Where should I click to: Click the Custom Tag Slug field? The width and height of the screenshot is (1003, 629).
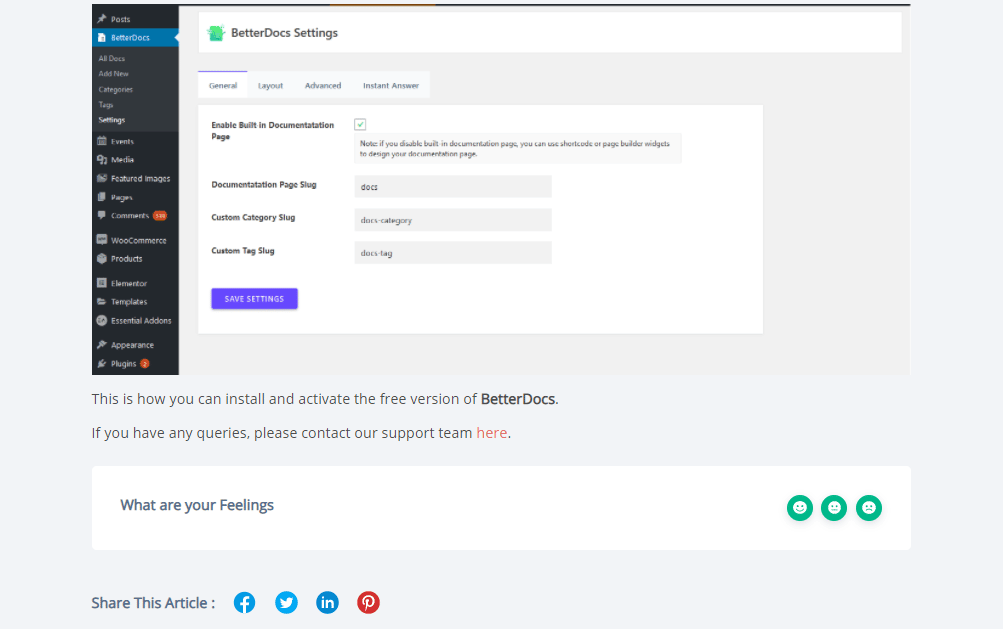click(x=453, y=253)
